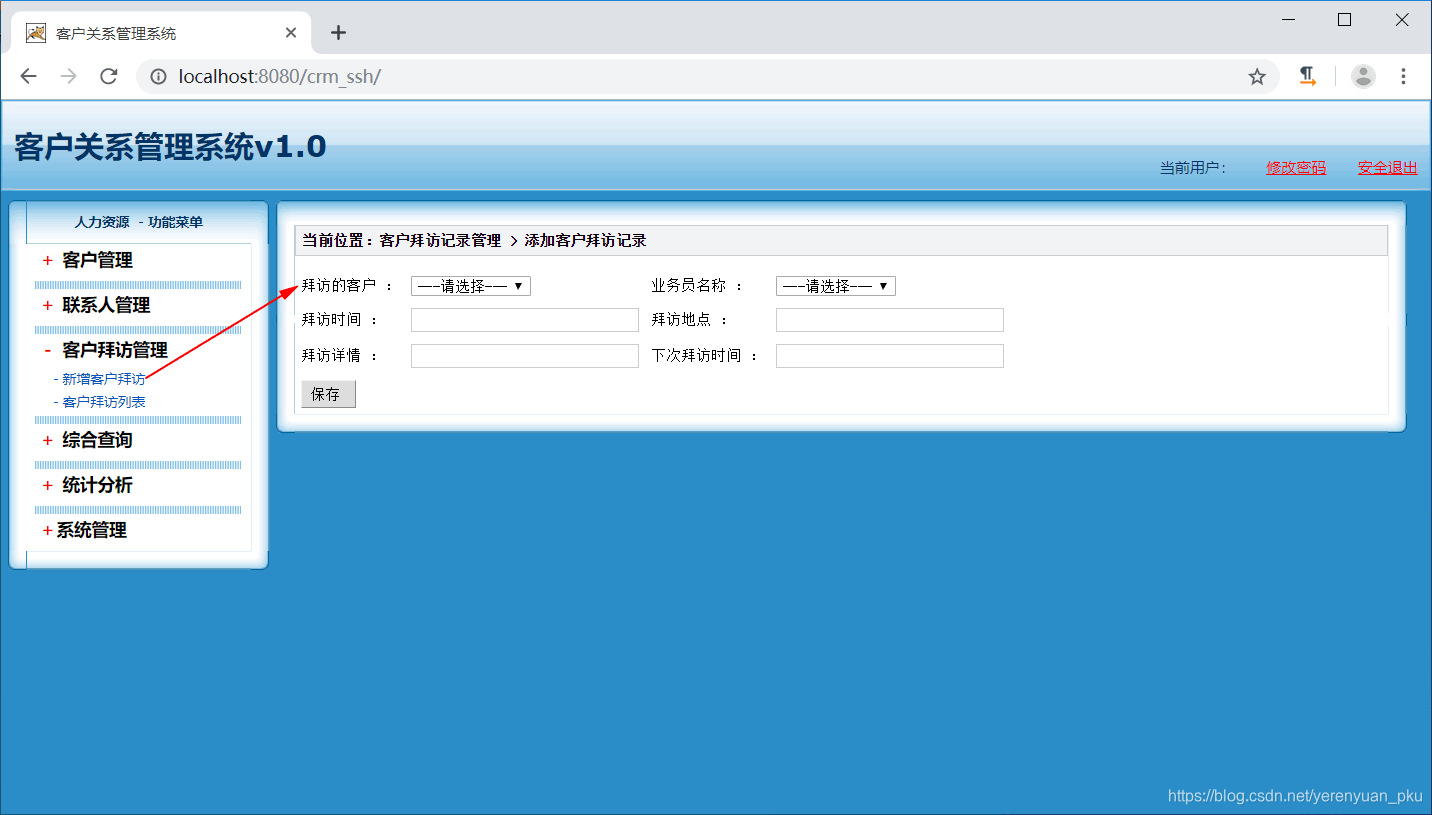The image size is (1432, 815).
Task: Expand the 统计分析 menu
Action: tap(97, 485)
